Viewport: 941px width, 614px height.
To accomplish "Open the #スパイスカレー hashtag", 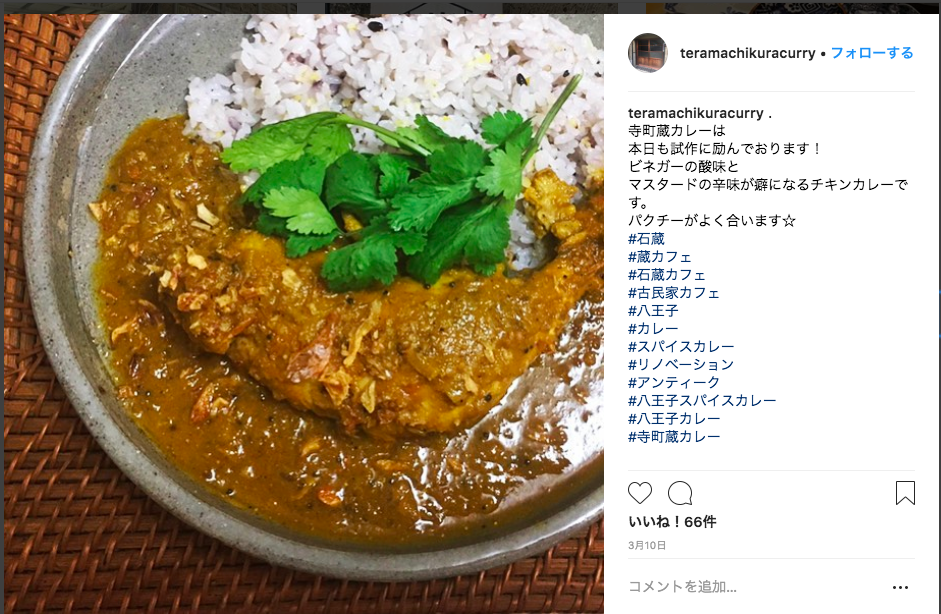I will [x=681, y=347].
